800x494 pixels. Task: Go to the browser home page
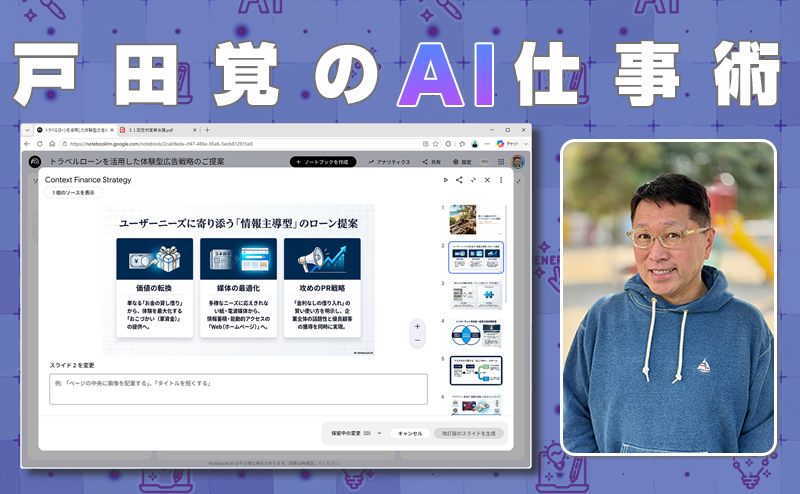tap(52, 144)
